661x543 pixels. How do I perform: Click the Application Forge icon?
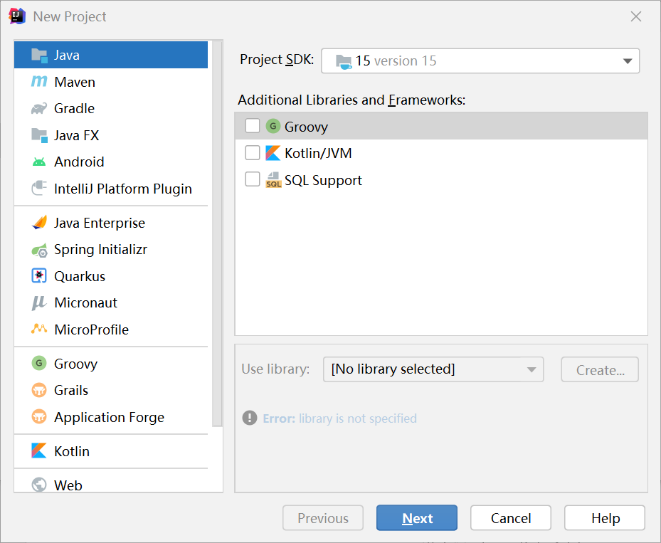pos(39,417)
